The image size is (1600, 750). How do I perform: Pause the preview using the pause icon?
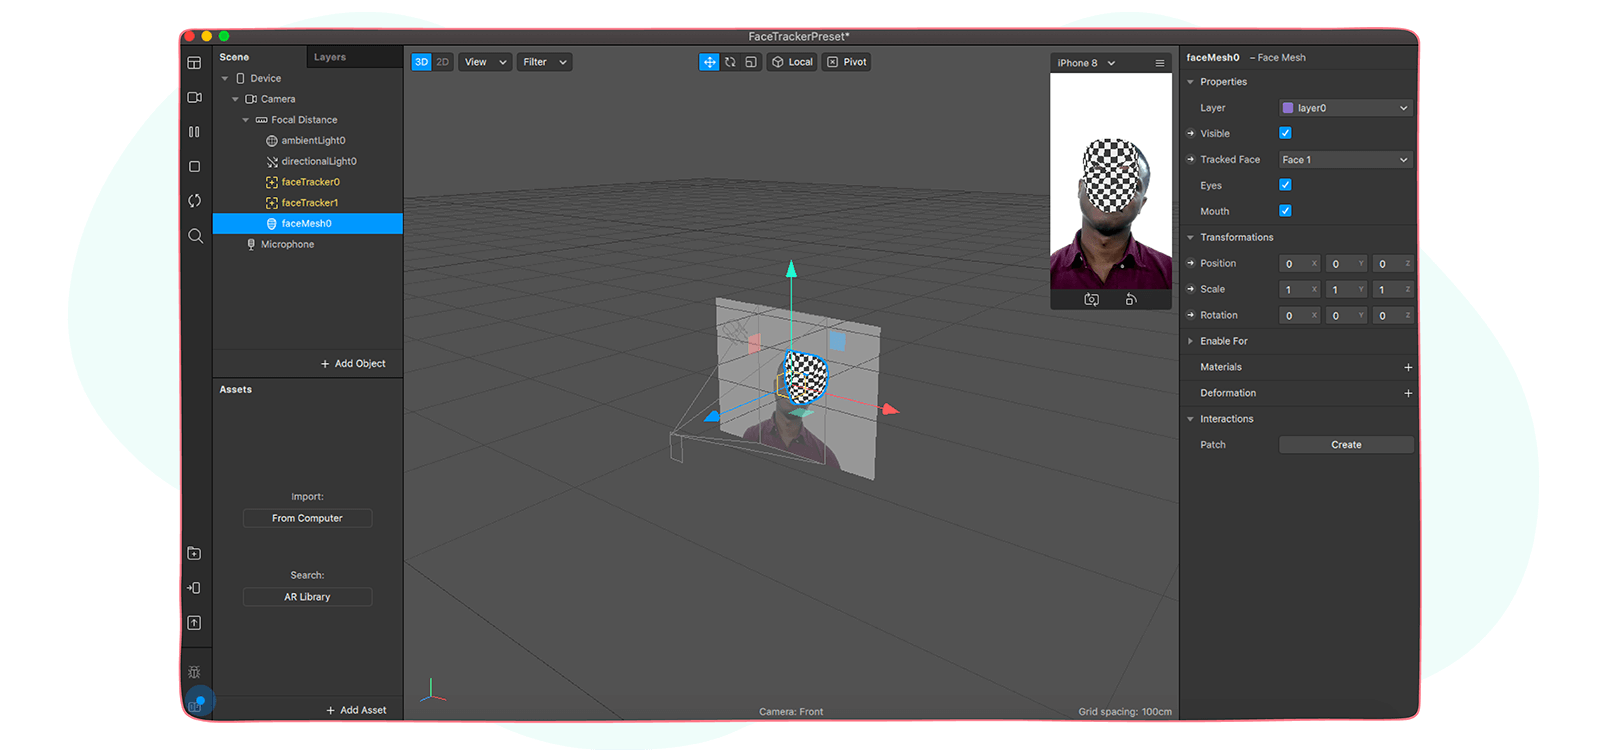(x=195, y=132)
